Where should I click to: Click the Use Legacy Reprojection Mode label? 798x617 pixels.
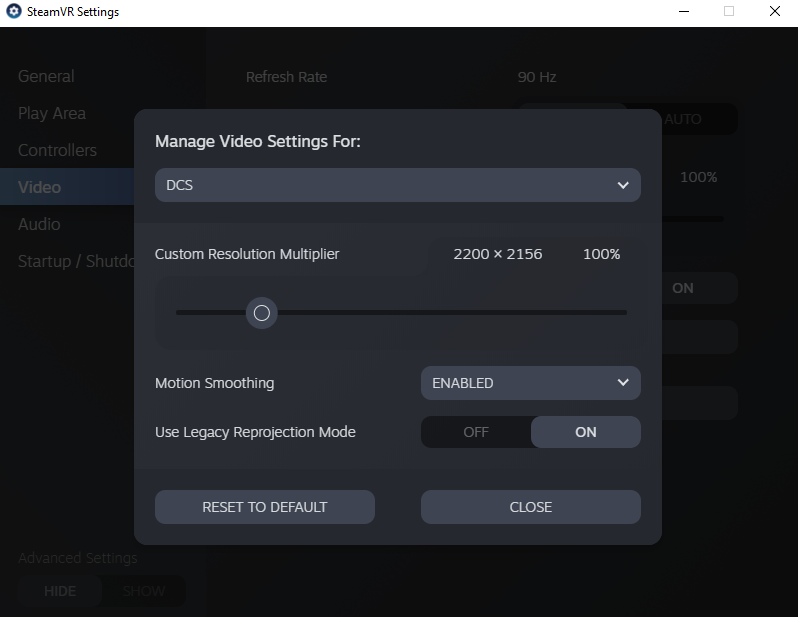pyautogui.click(x=255, y=432)
